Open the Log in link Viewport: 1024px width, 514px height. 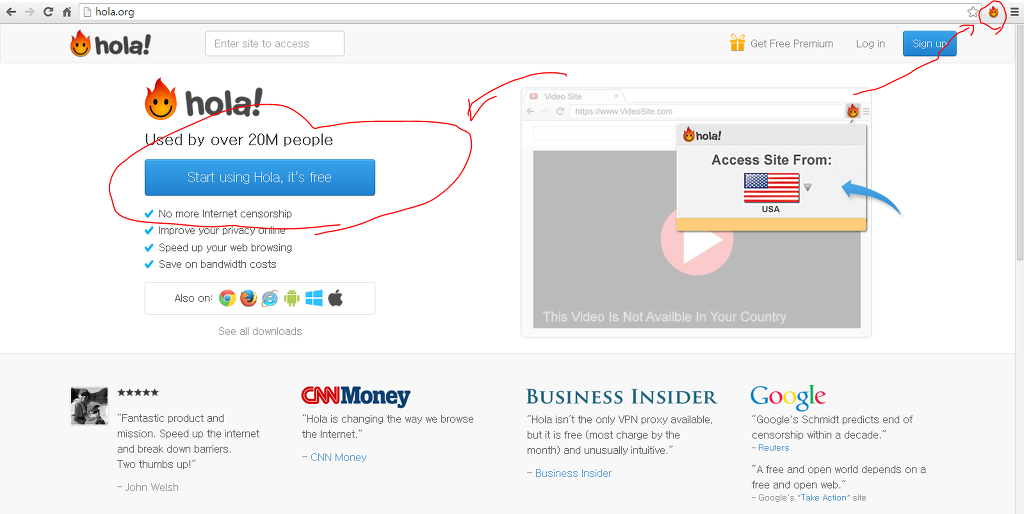(871, 44)
